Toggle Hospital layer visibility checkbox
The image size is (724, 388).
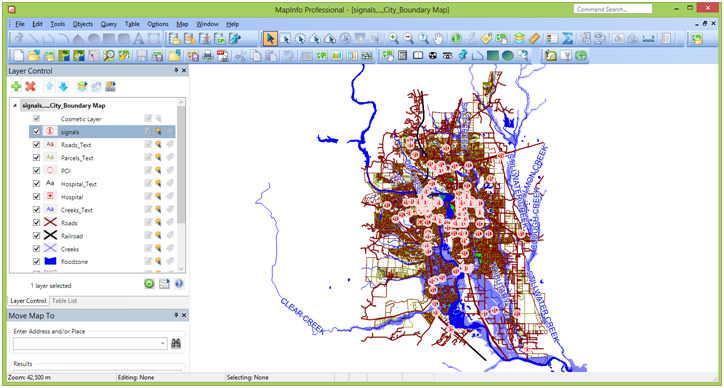[36, 197]
